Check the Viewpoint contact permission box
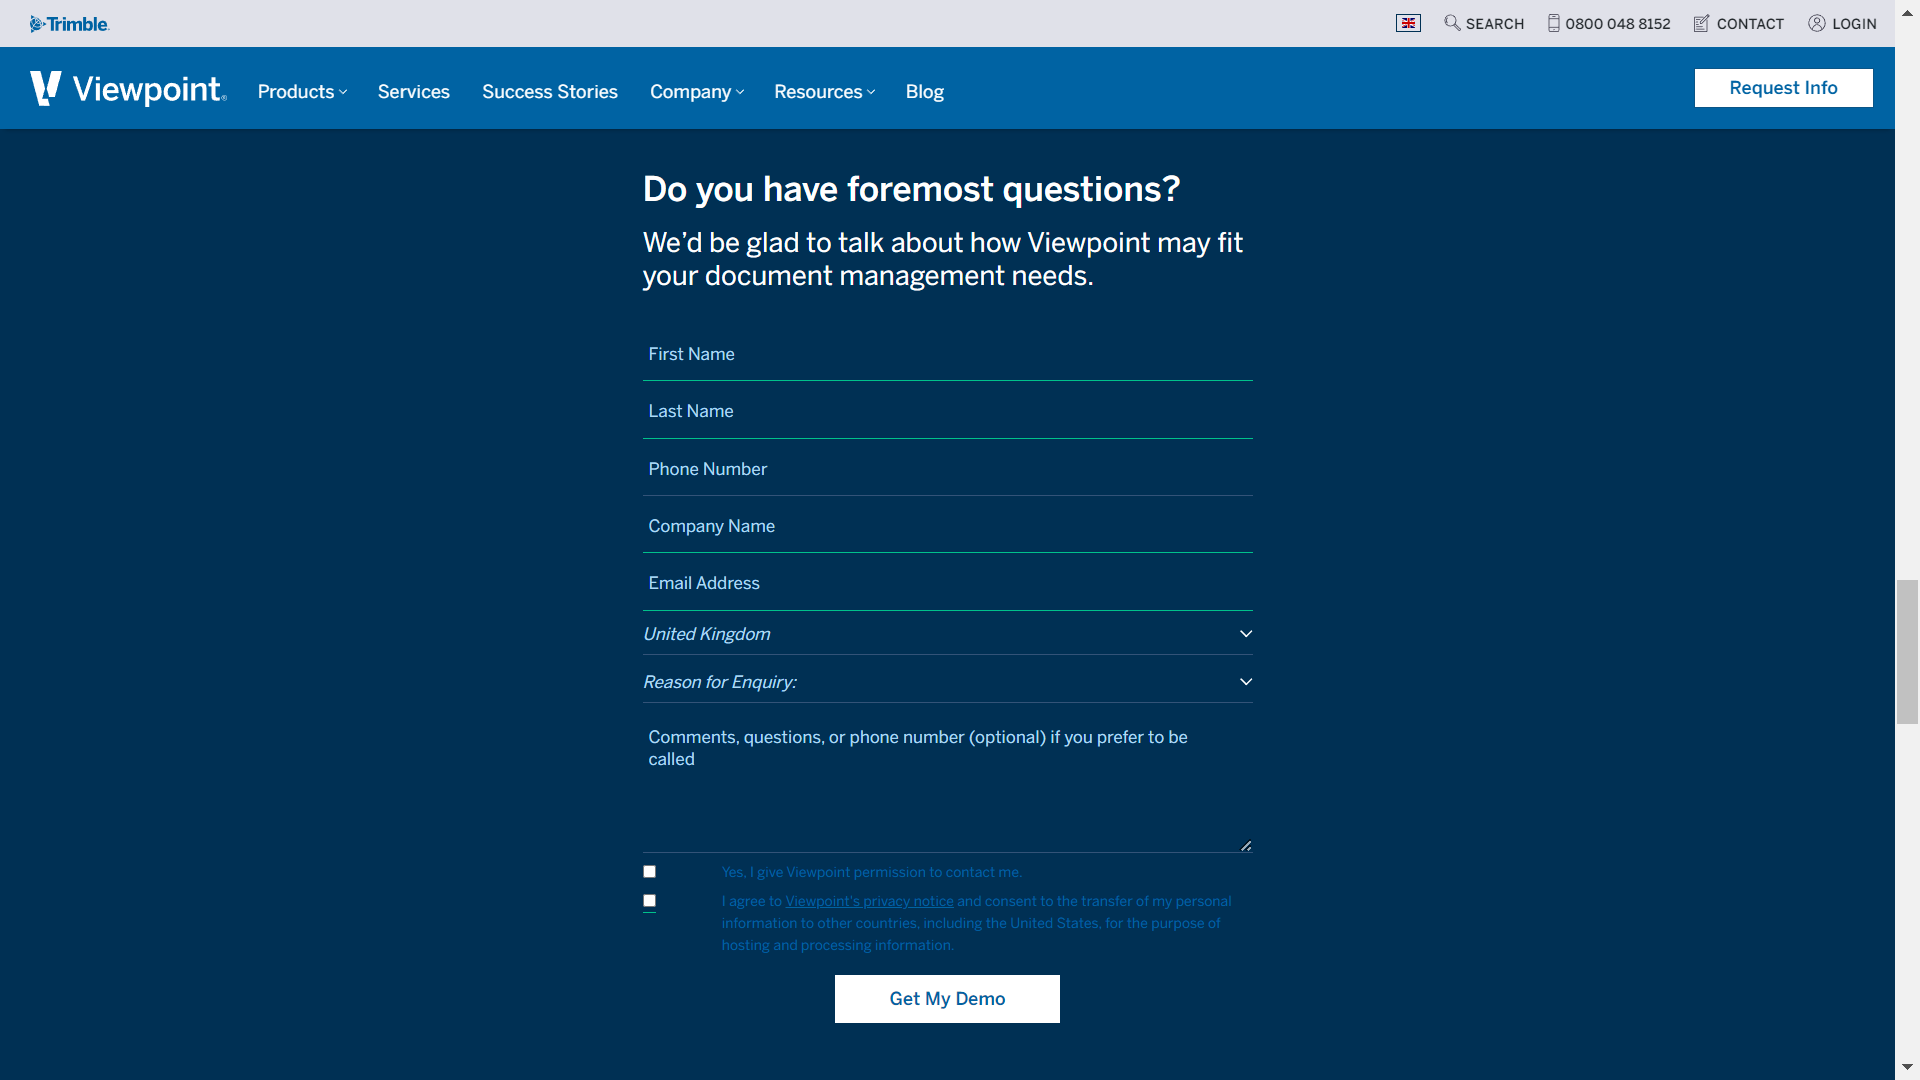This screenshot has width=1920, height=1080. pyautogui.click(x=649, y=872)
